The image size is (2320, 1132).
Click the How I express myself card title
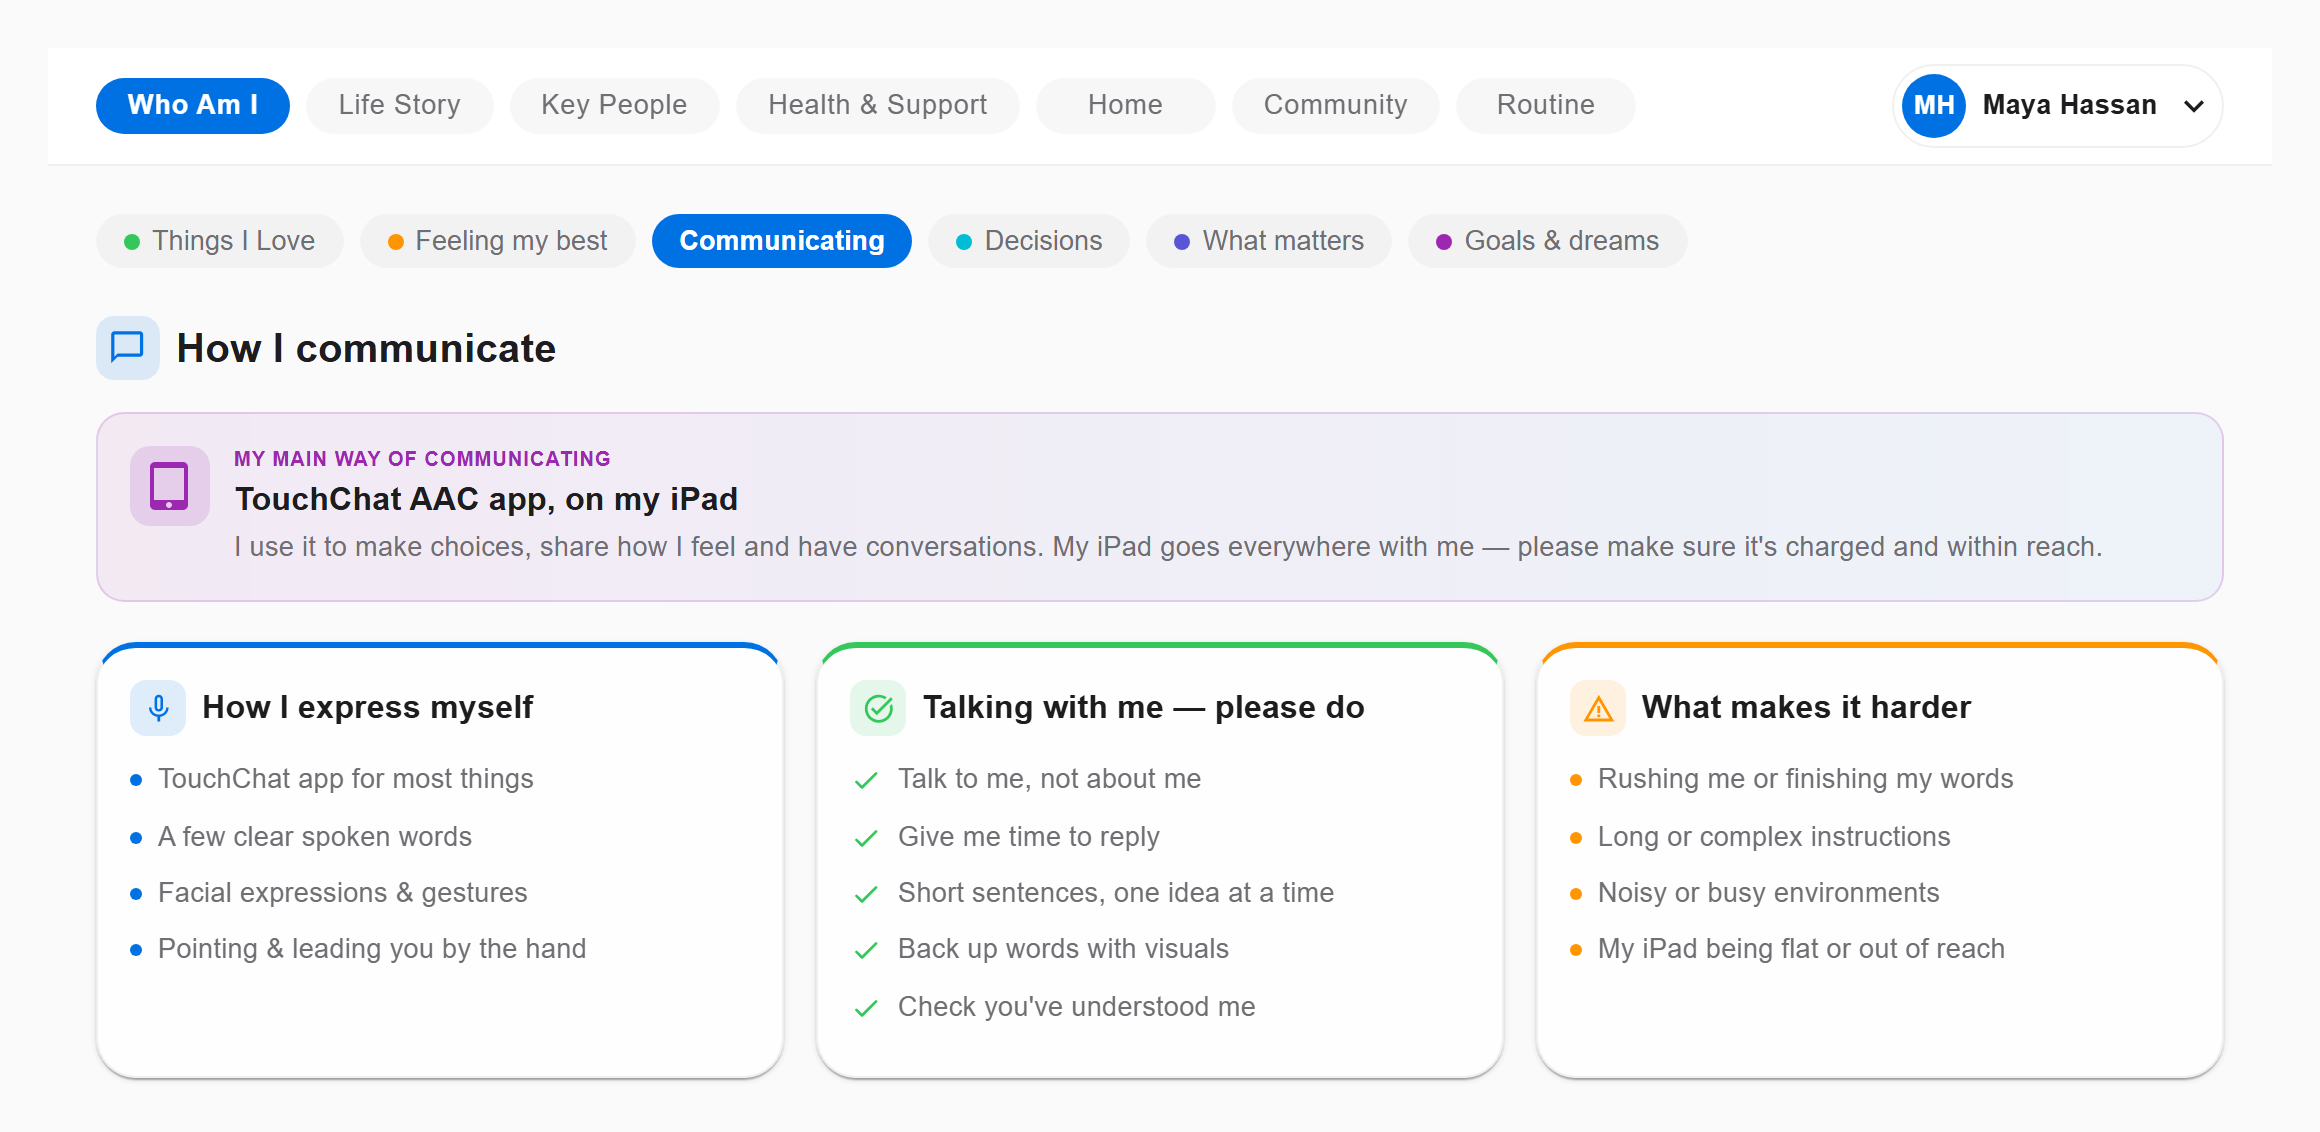(x=367, y=707)
